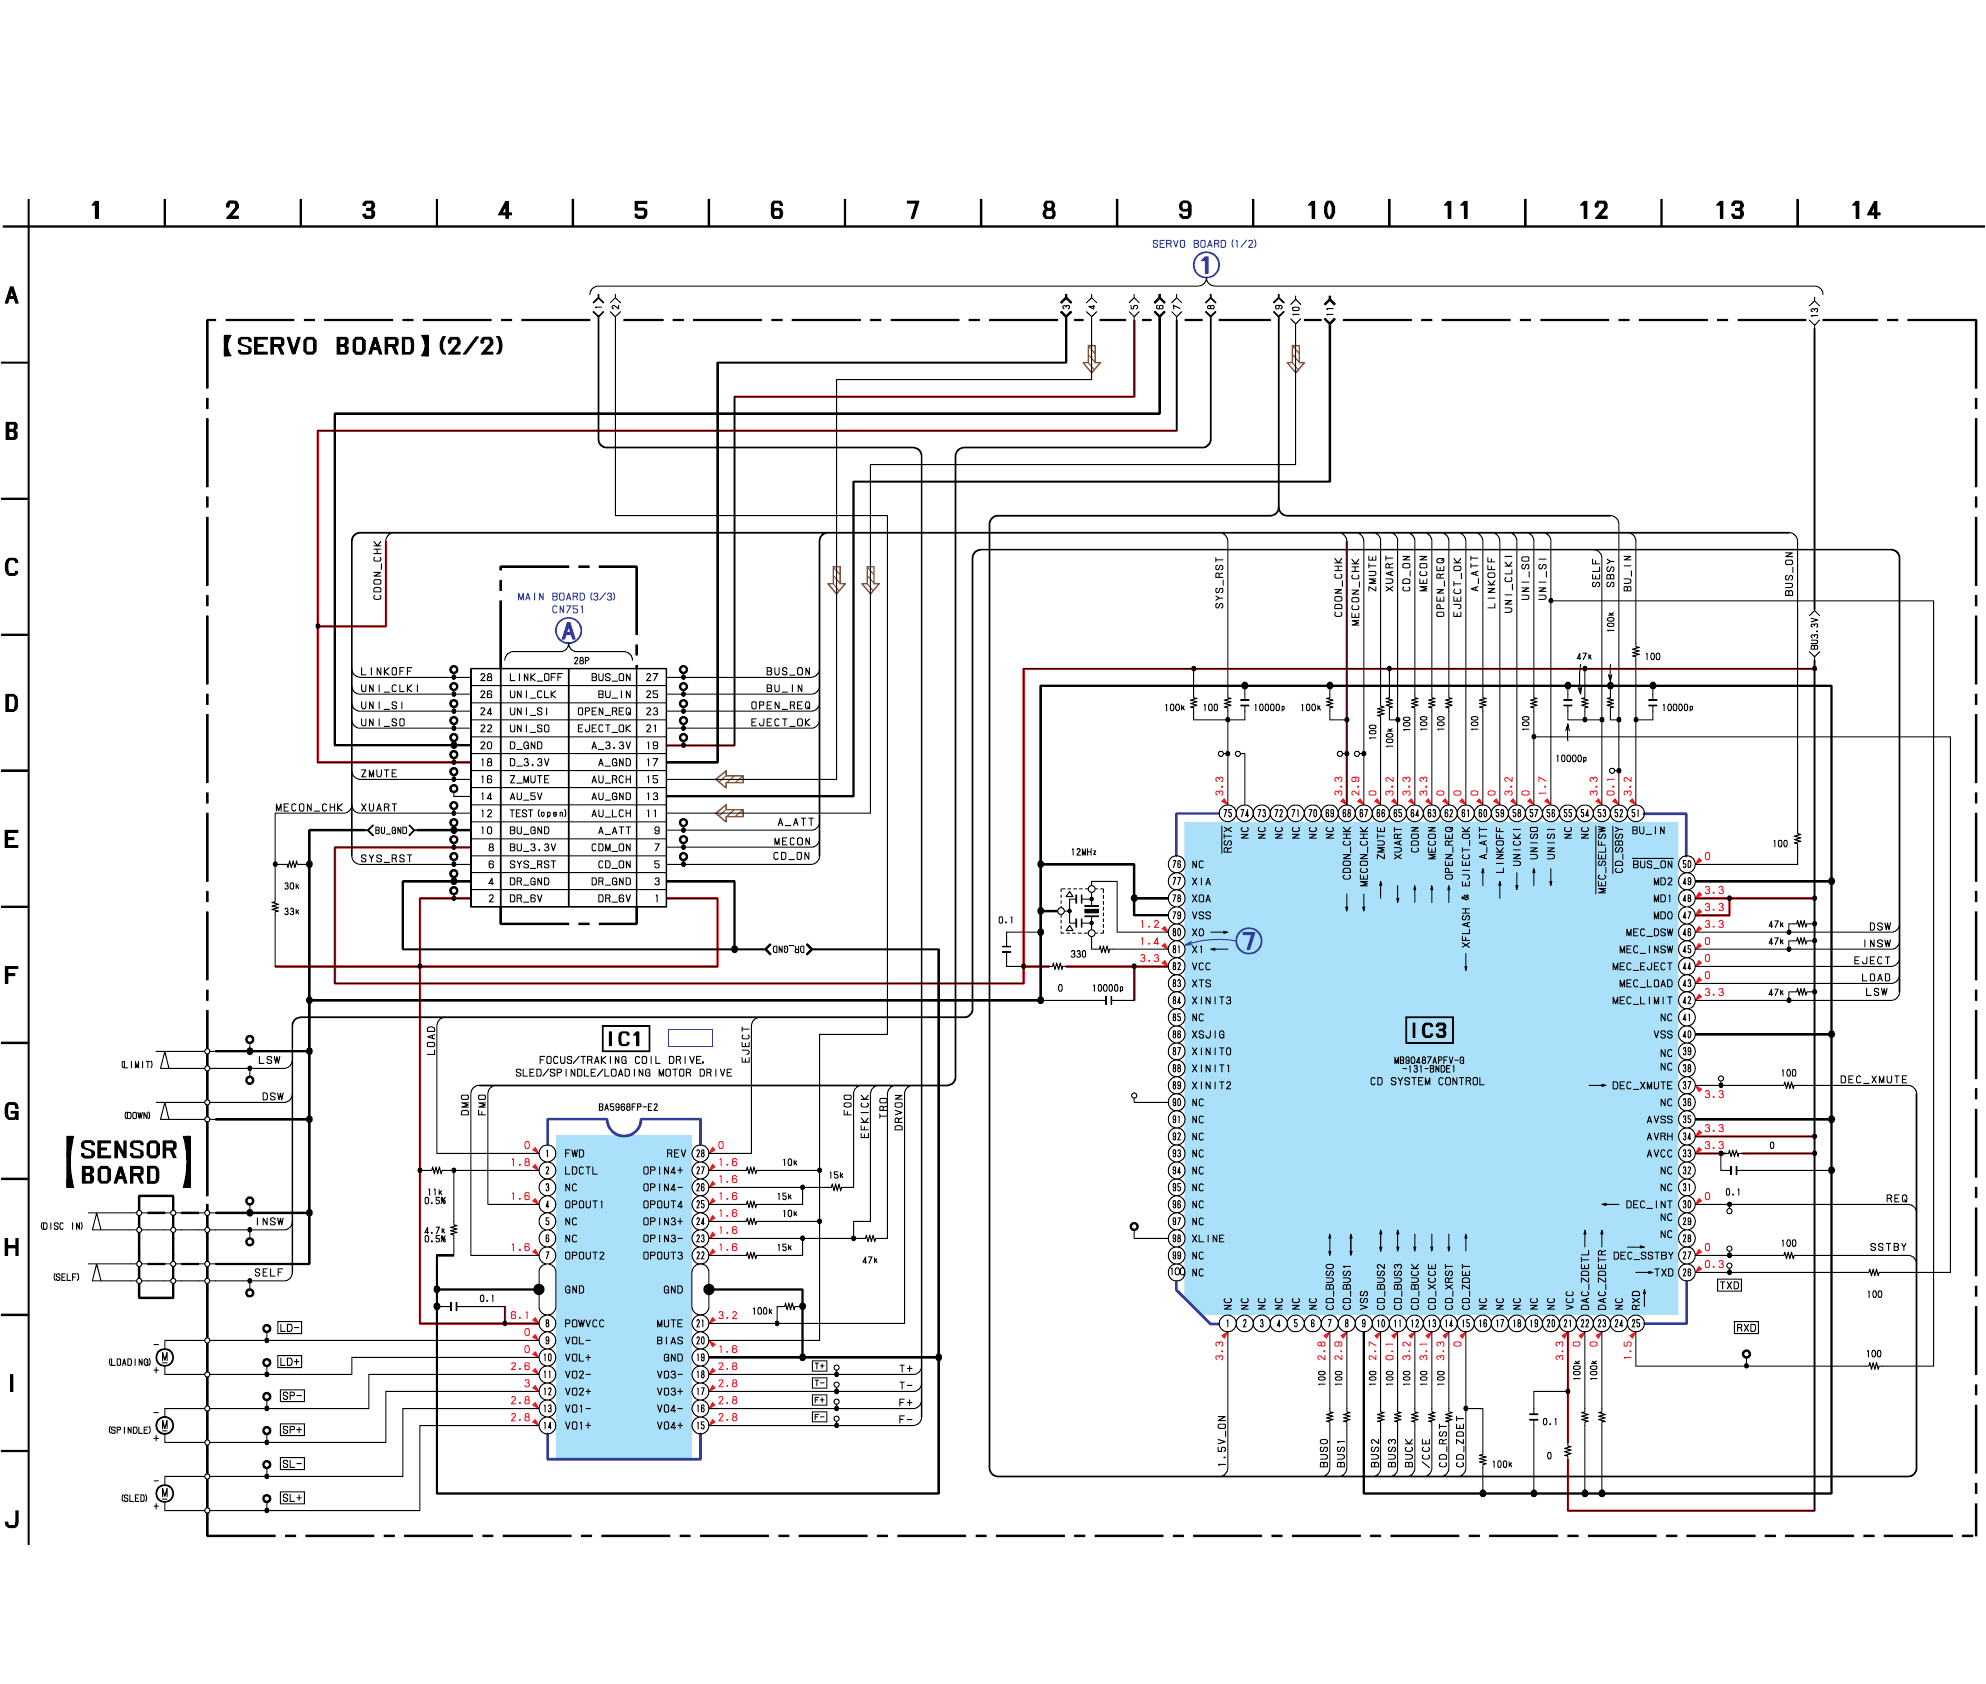The height and width of the screenshot is (1684, 1986).
Task: Click the MB90487APFV-G part number
Action: pyautogui.click(x=1429, y=1060)
